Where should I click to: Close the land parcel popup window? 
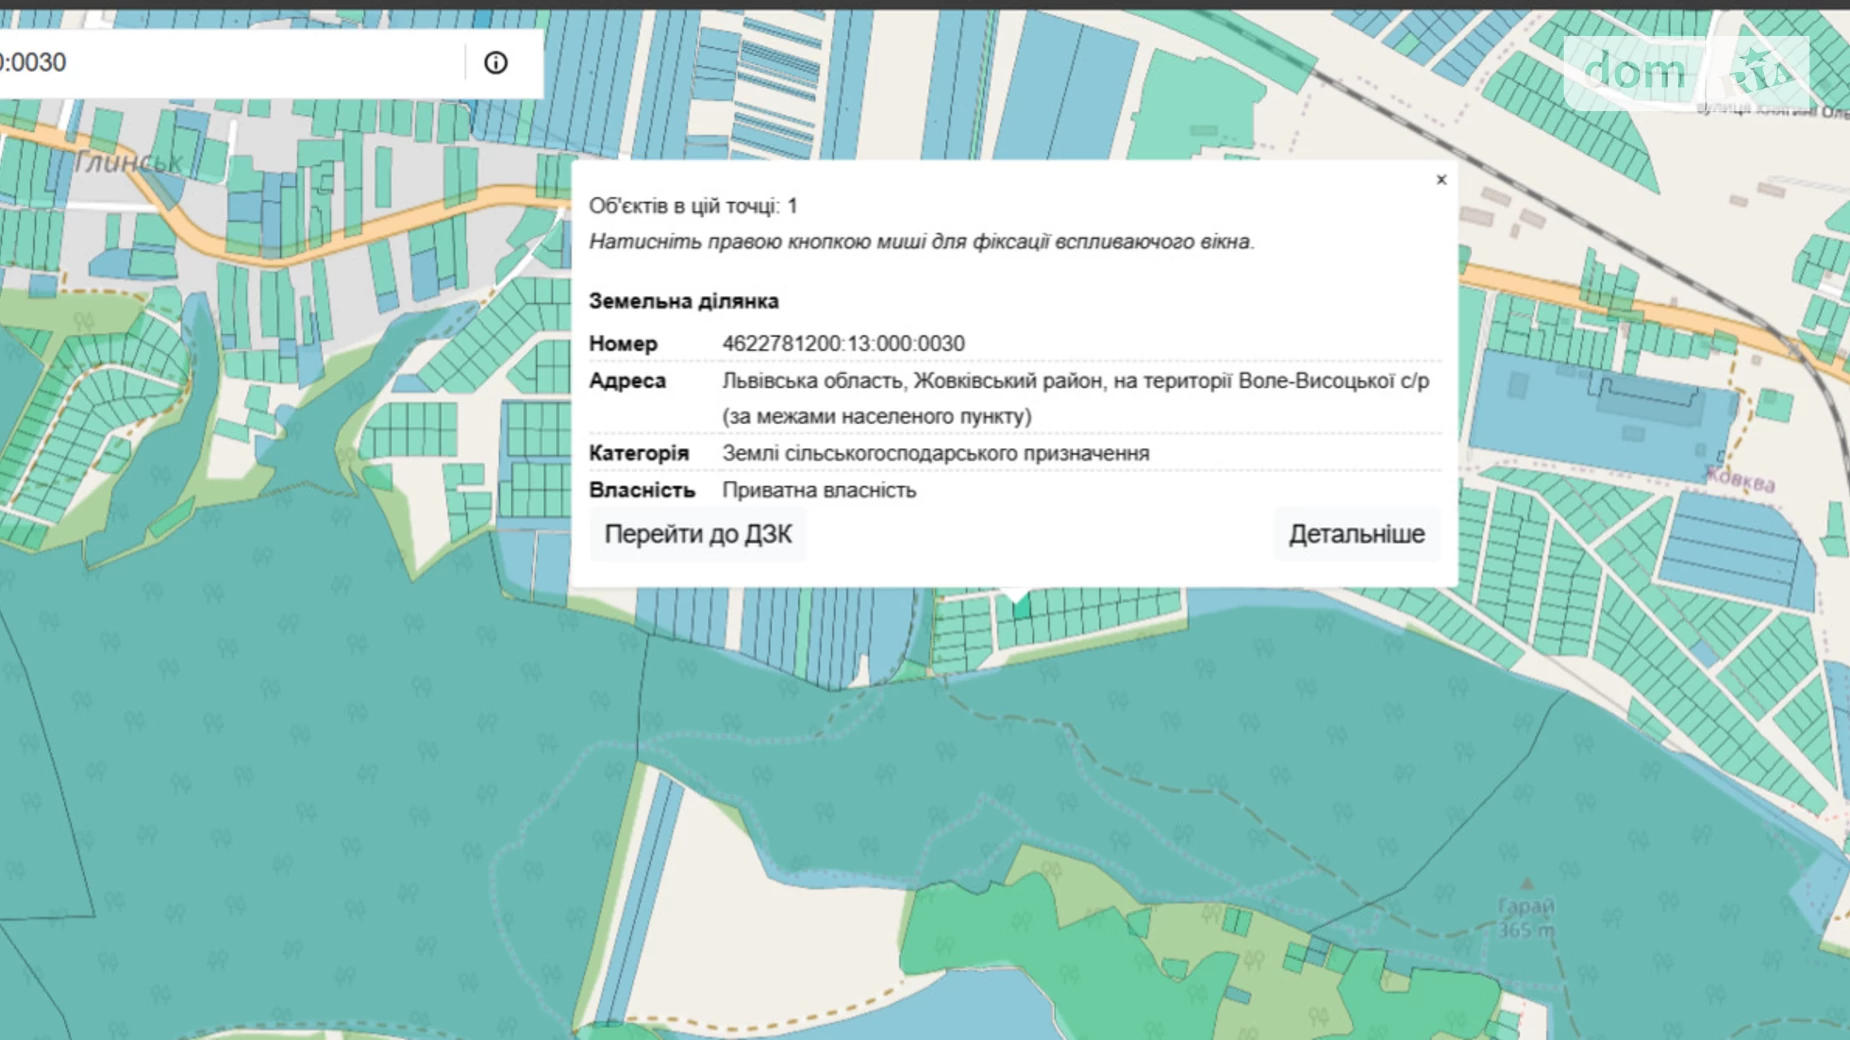click(x=1441, y=180)
